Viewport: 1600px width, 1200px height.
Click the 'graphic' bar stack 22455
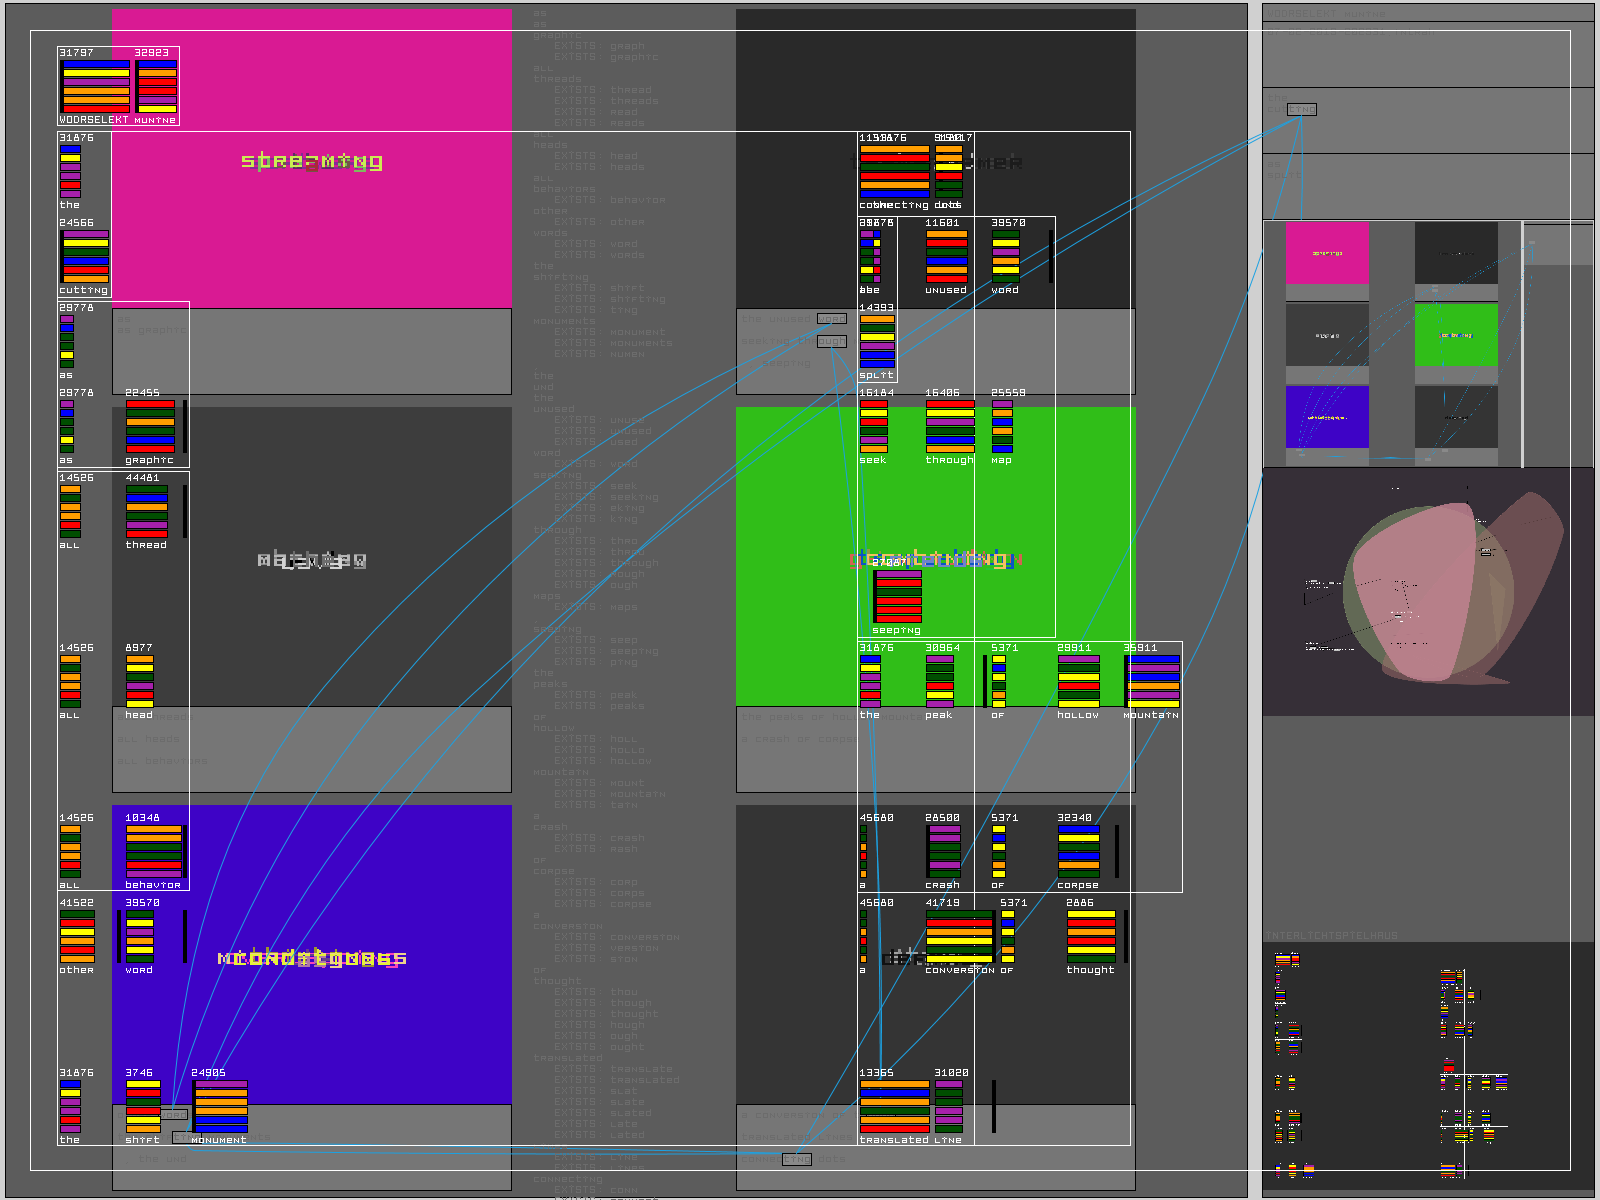[150, 426]
